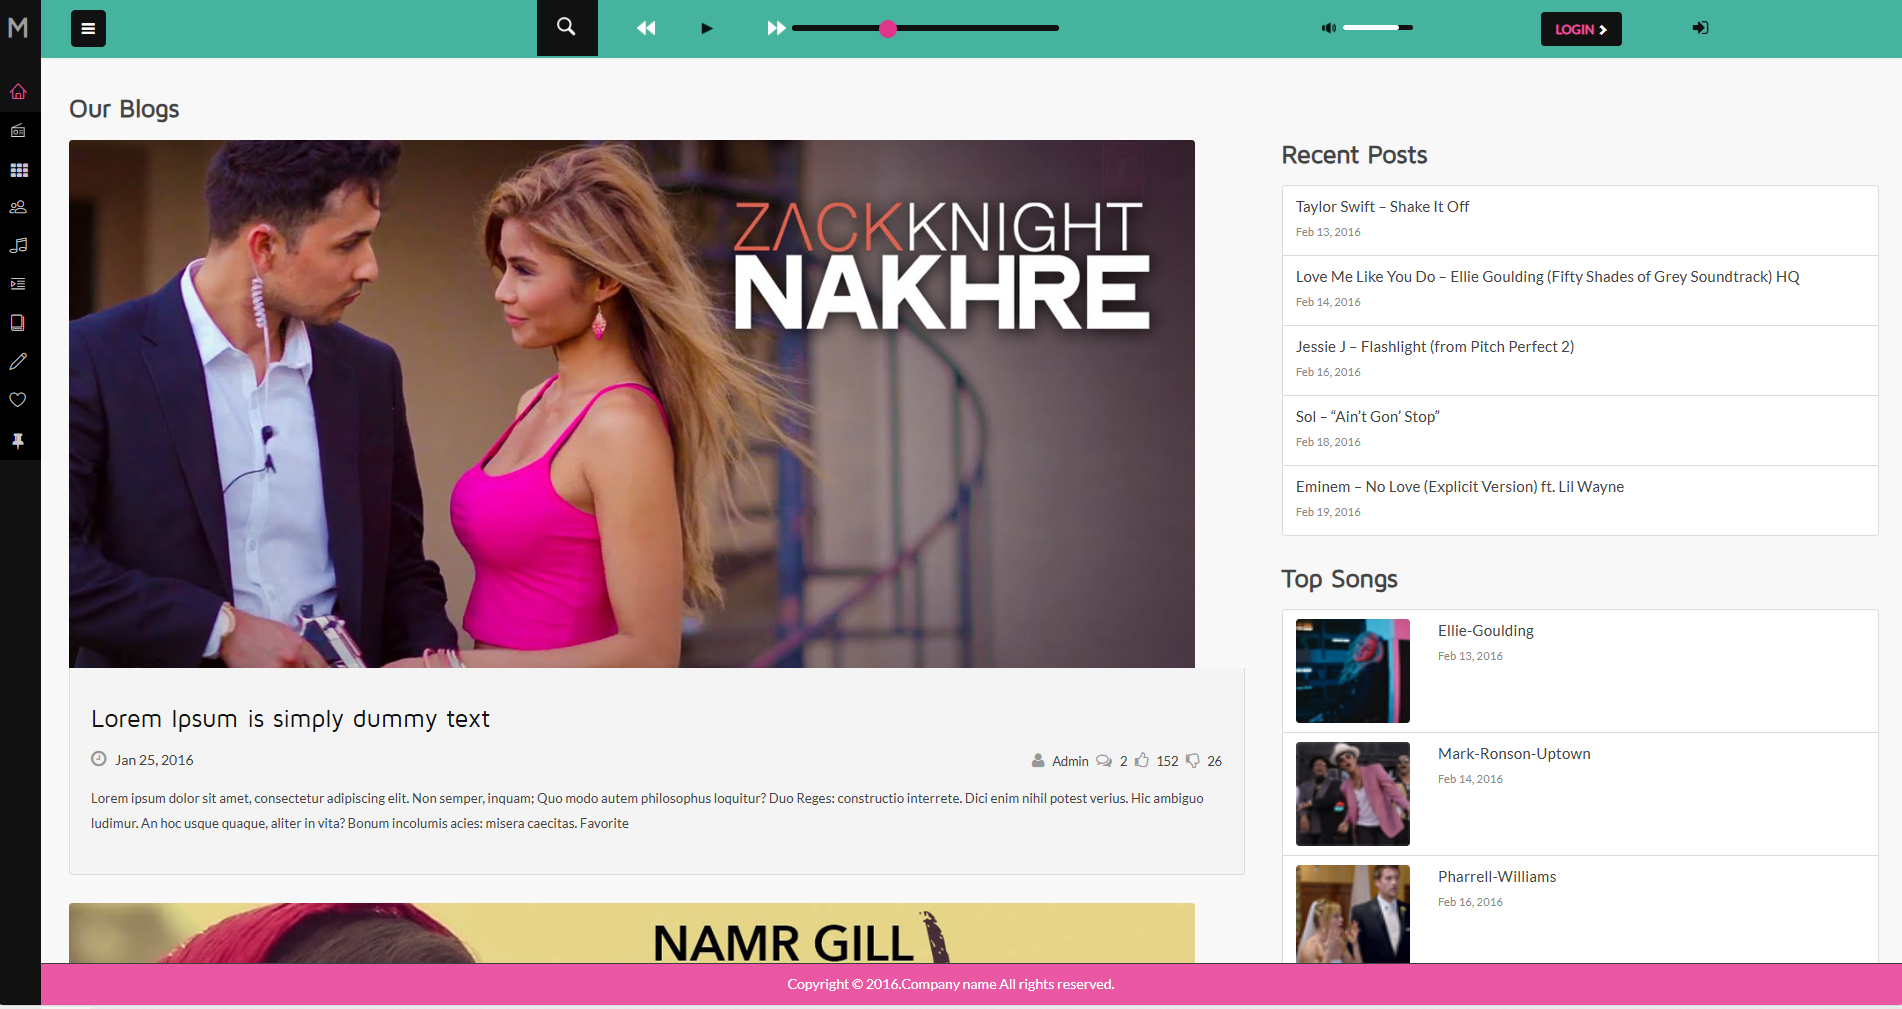Skip forward to next track

pos(776,28)
